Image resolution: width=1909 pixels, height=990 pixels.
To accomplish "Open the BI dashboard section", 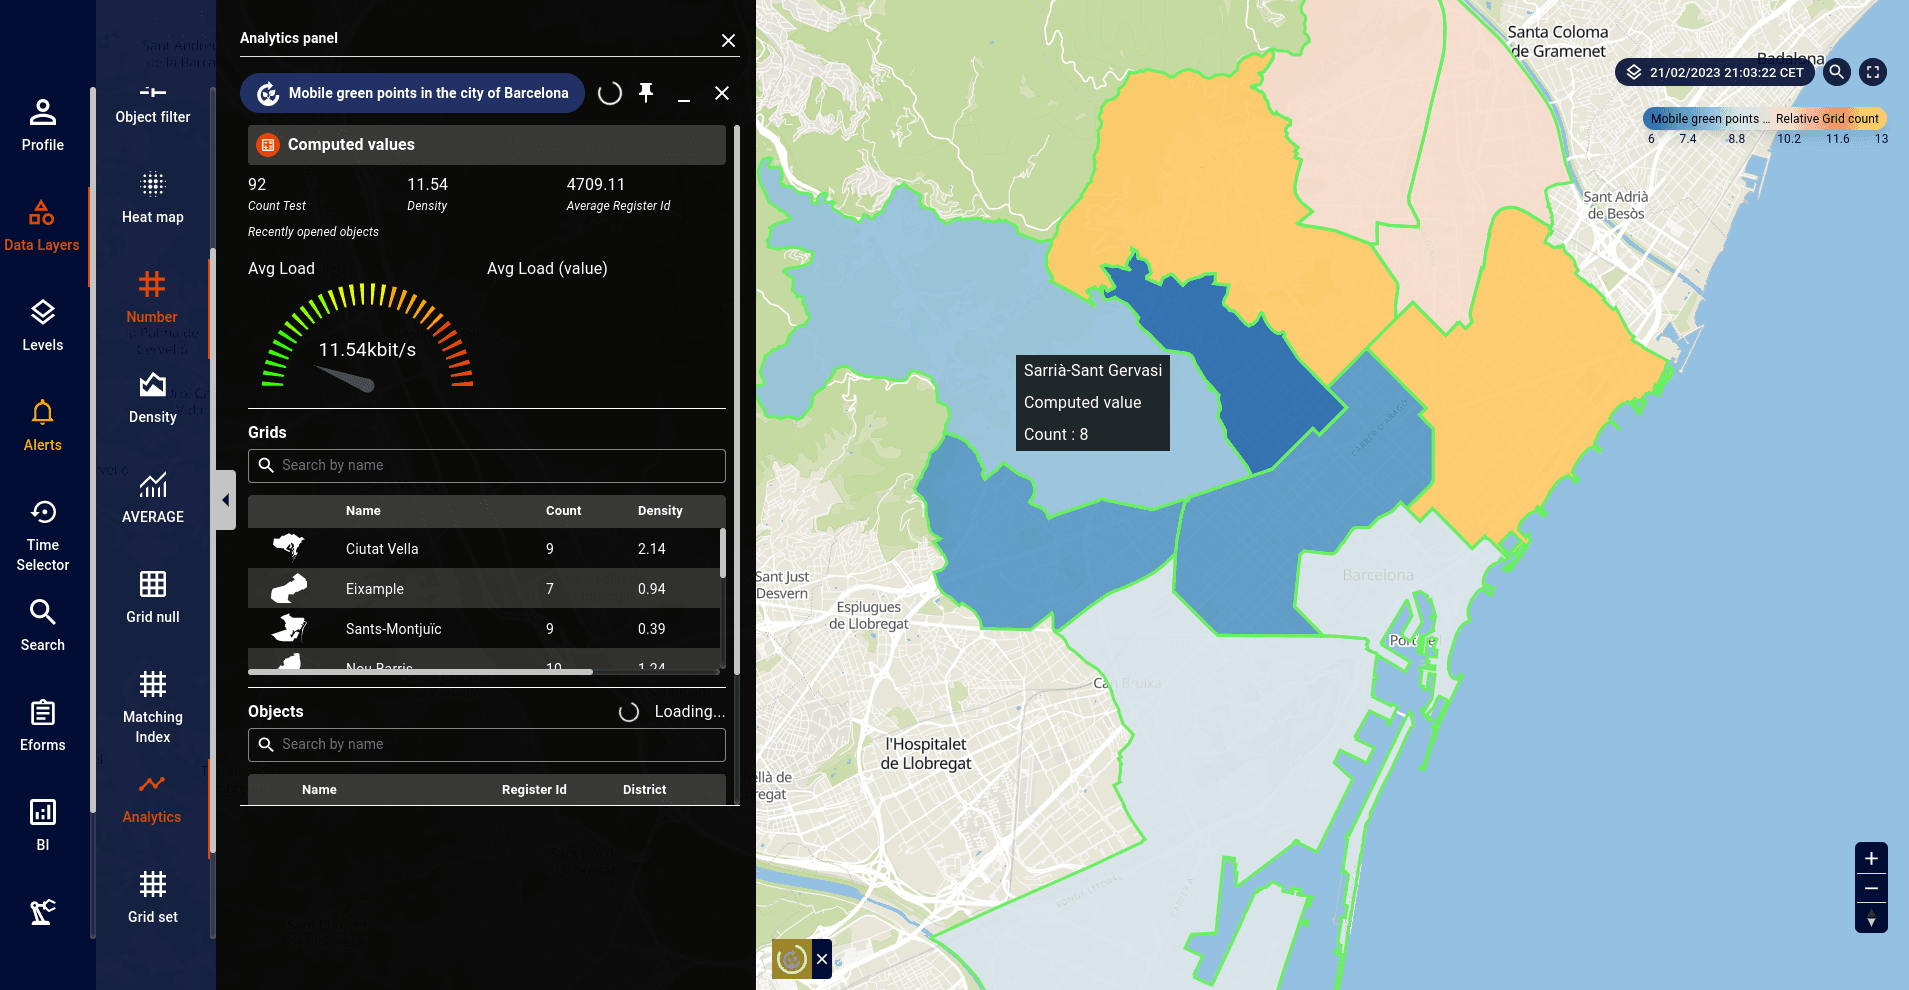I will click(x=43, y=825).
